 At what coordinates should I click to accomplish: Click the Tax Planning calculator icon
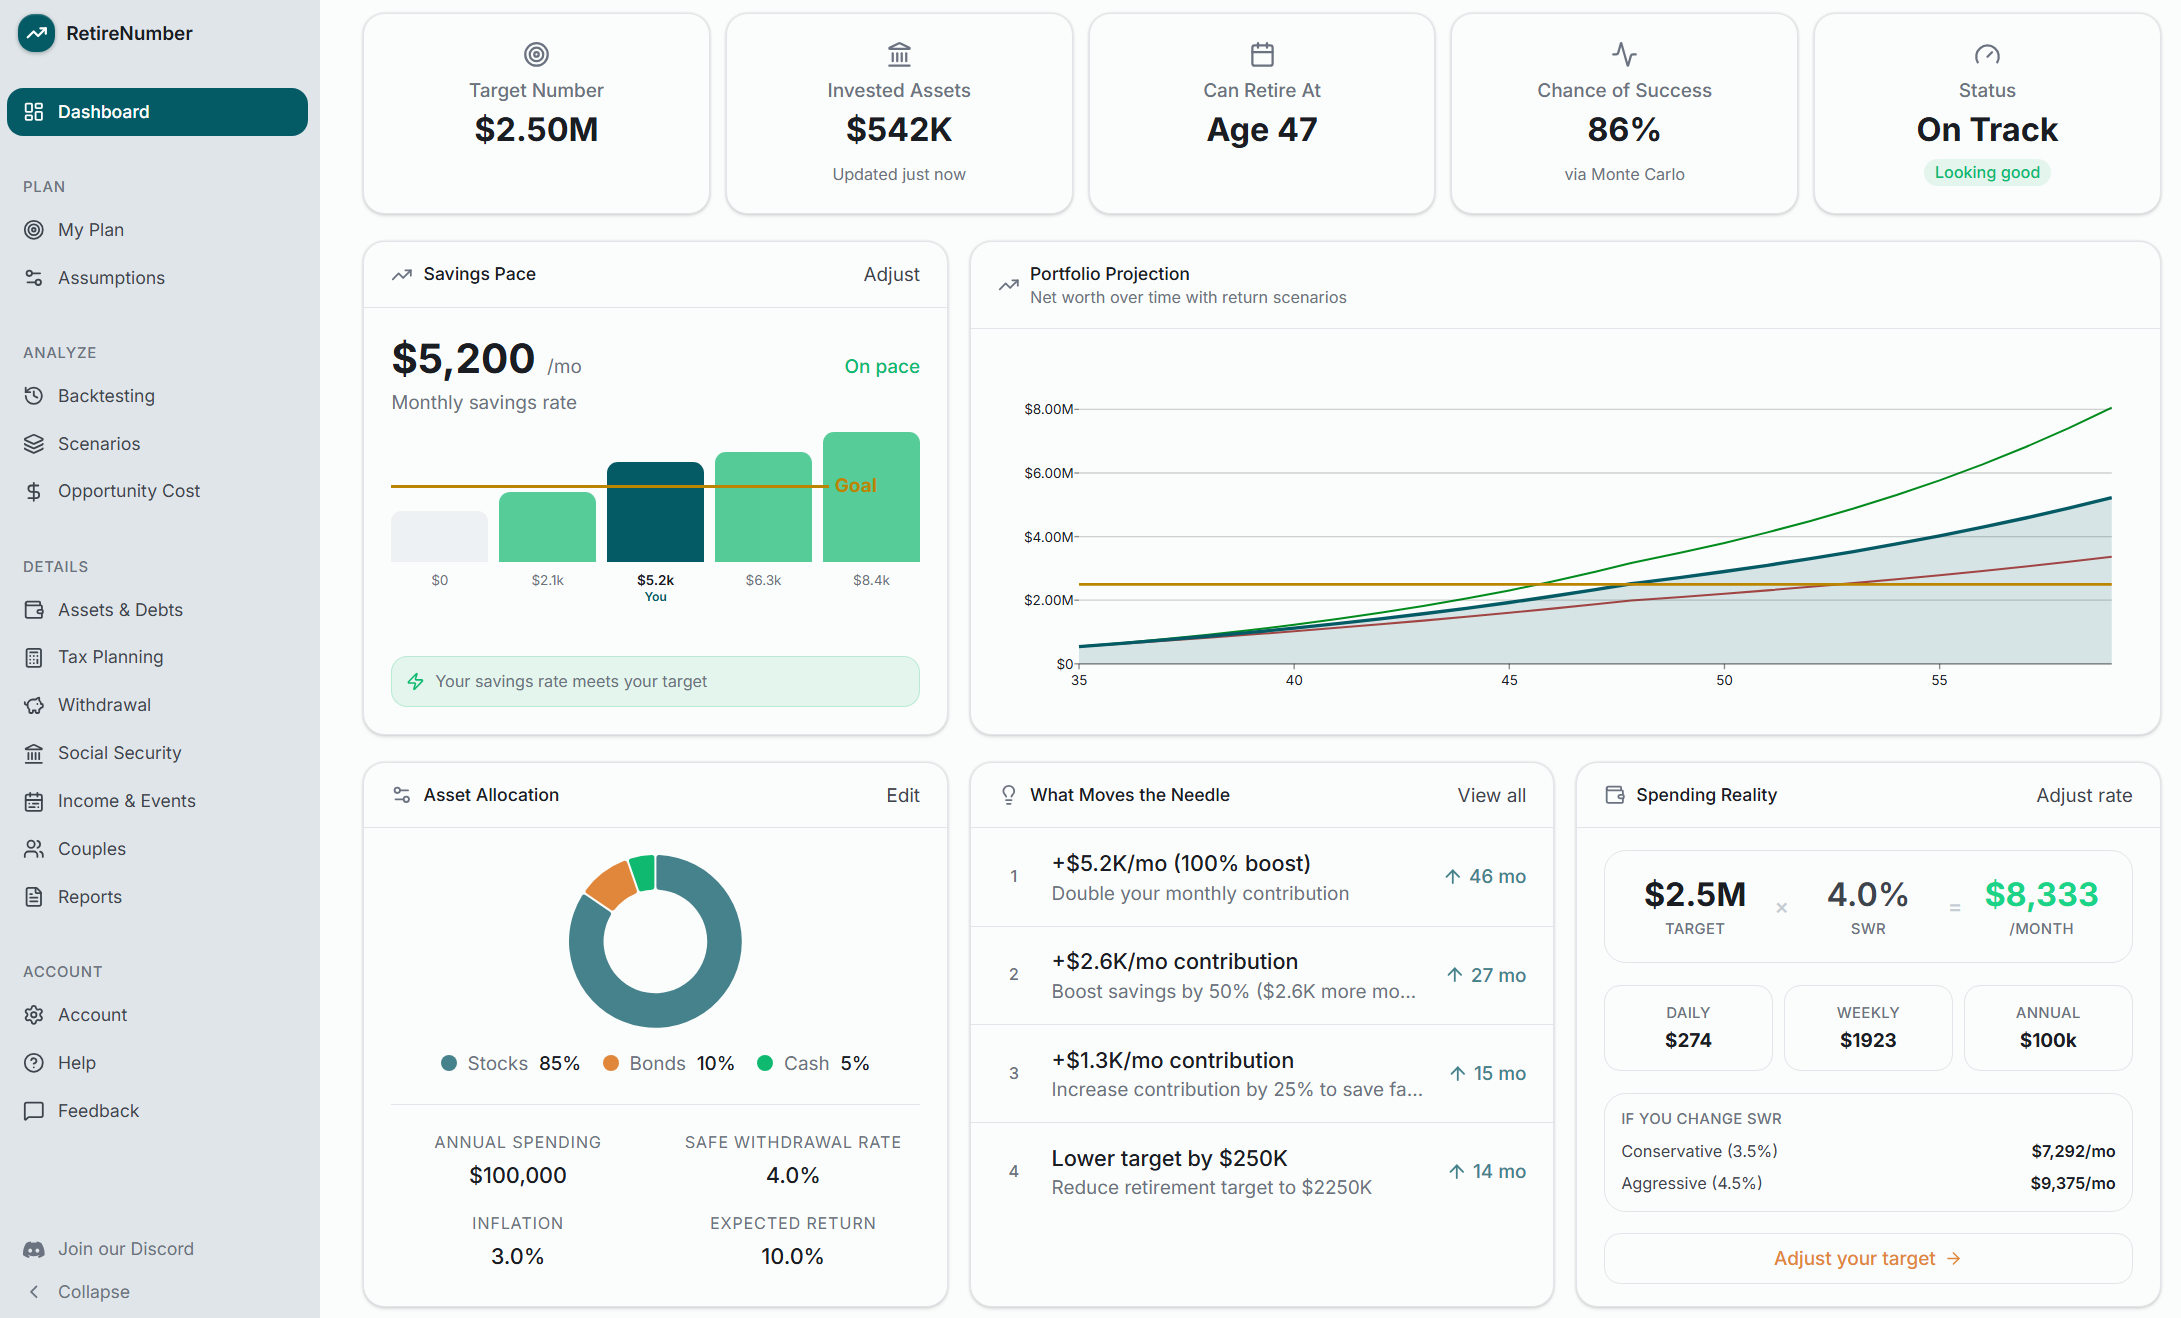click(34, 657)
